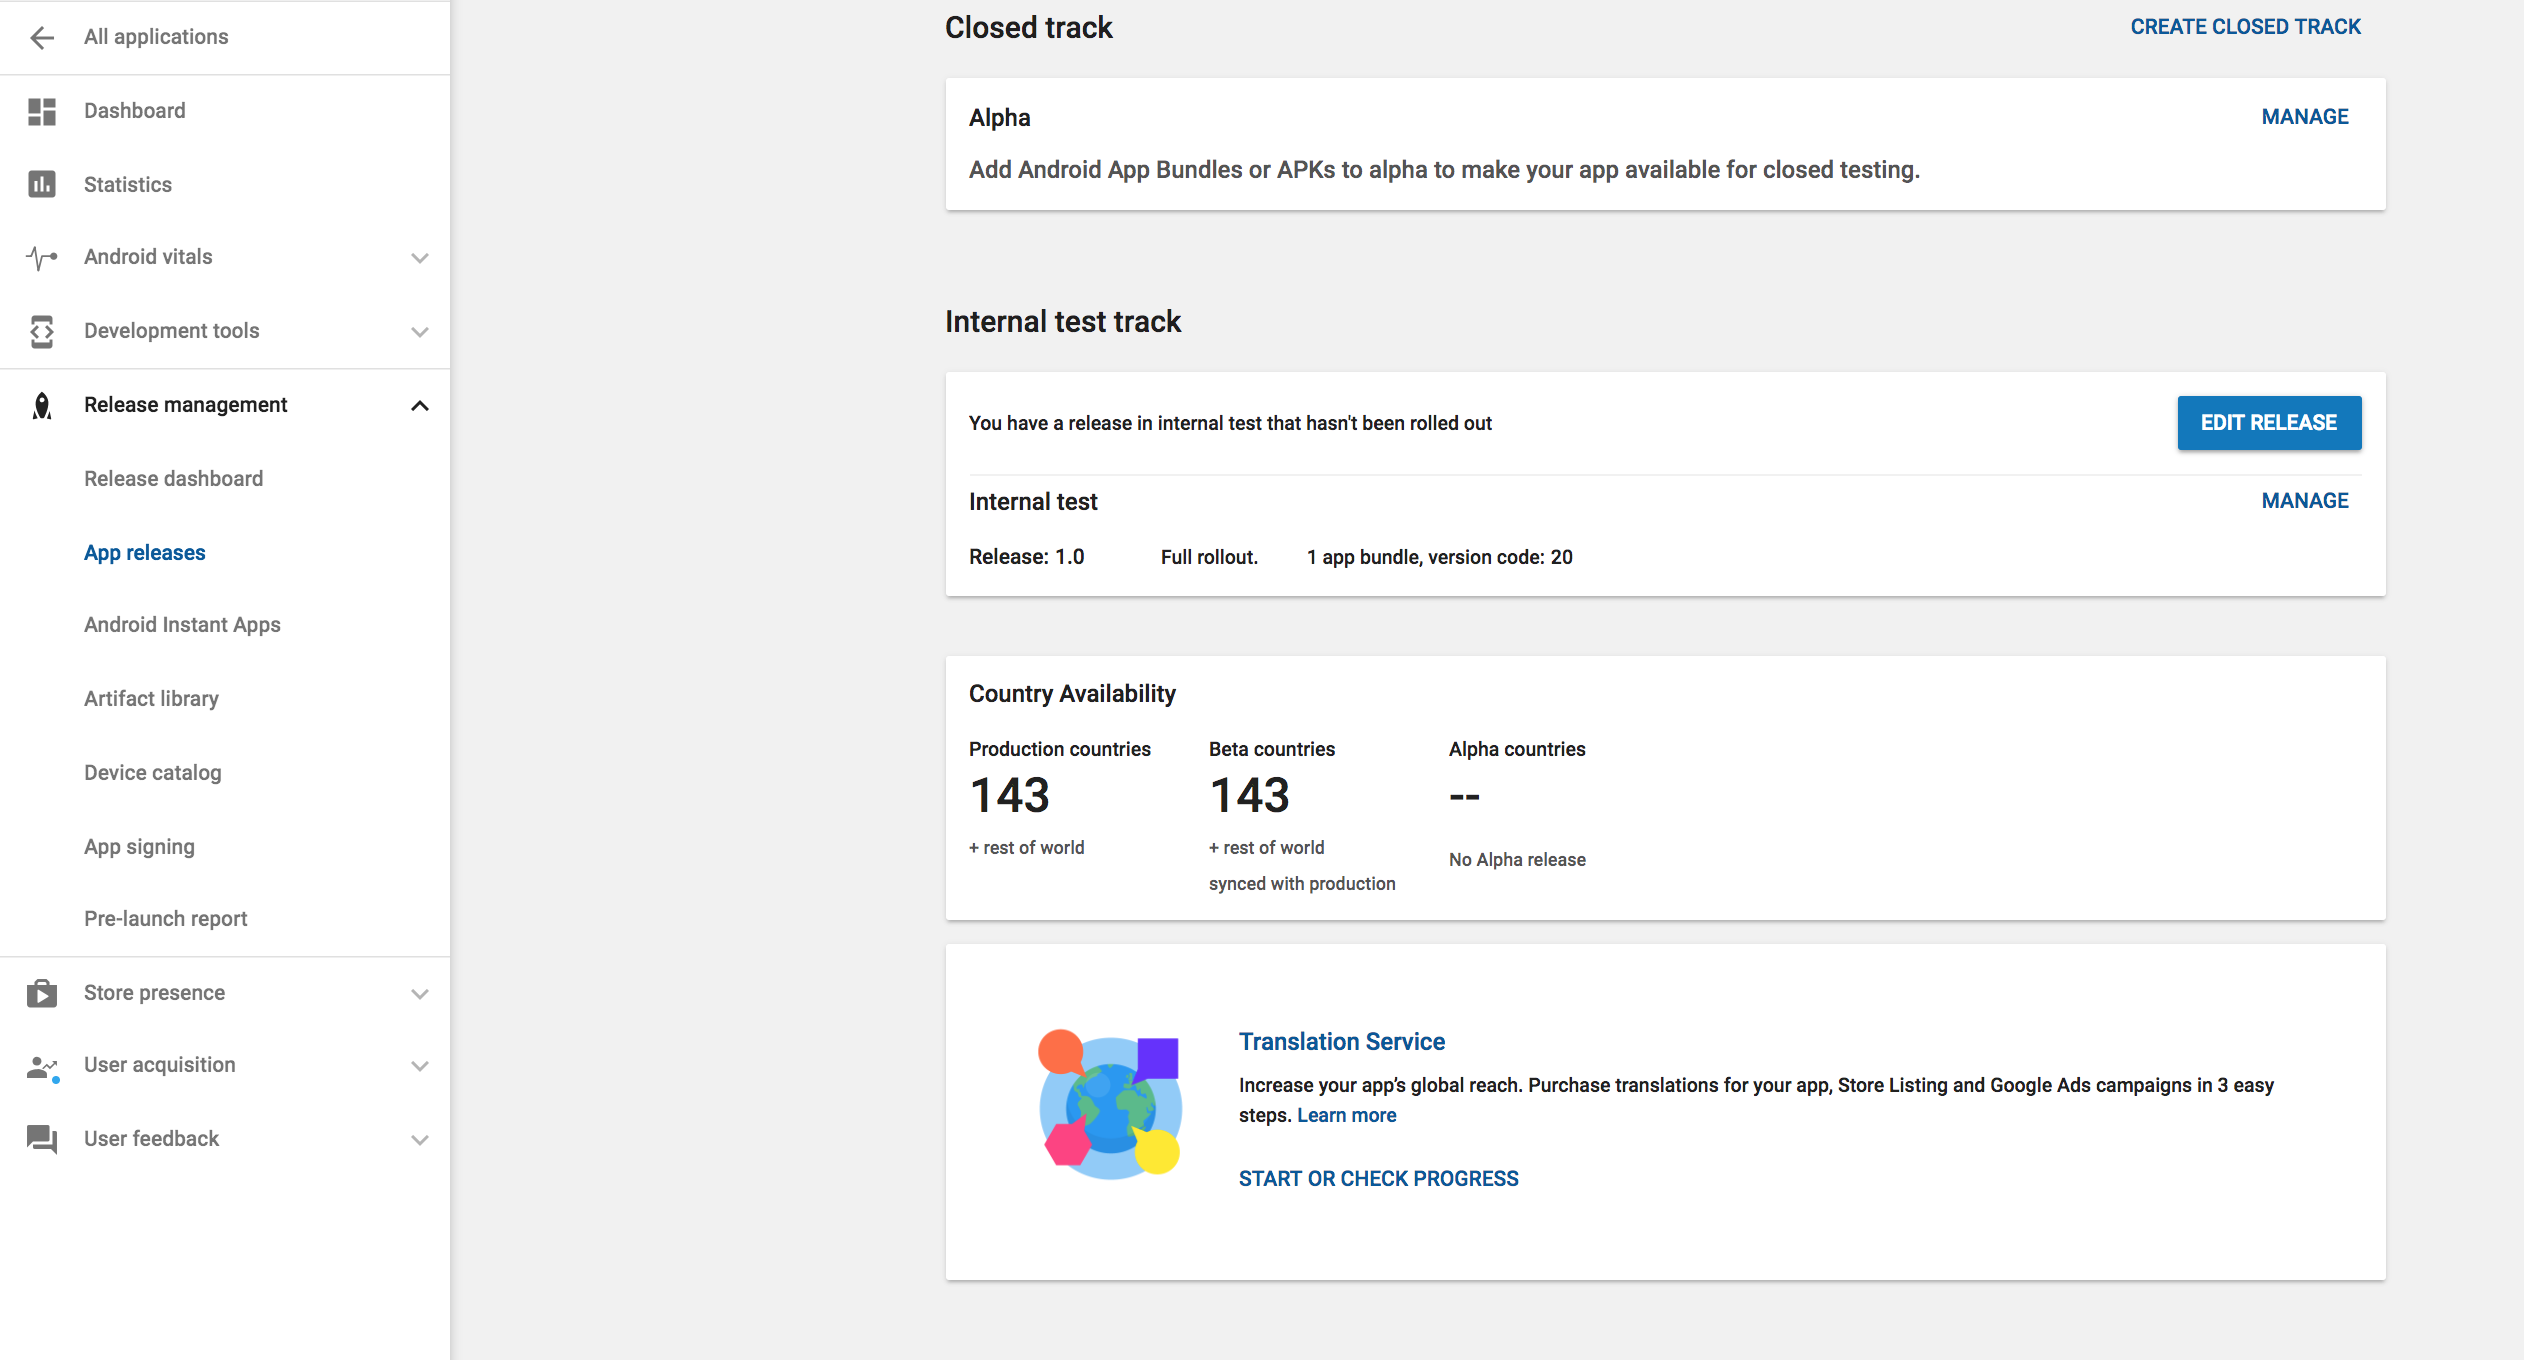Image resolution: width=2524 pixels, height=1360 pixels.
Task: Open Artifact library page
Action: click(x=151, y=699)
